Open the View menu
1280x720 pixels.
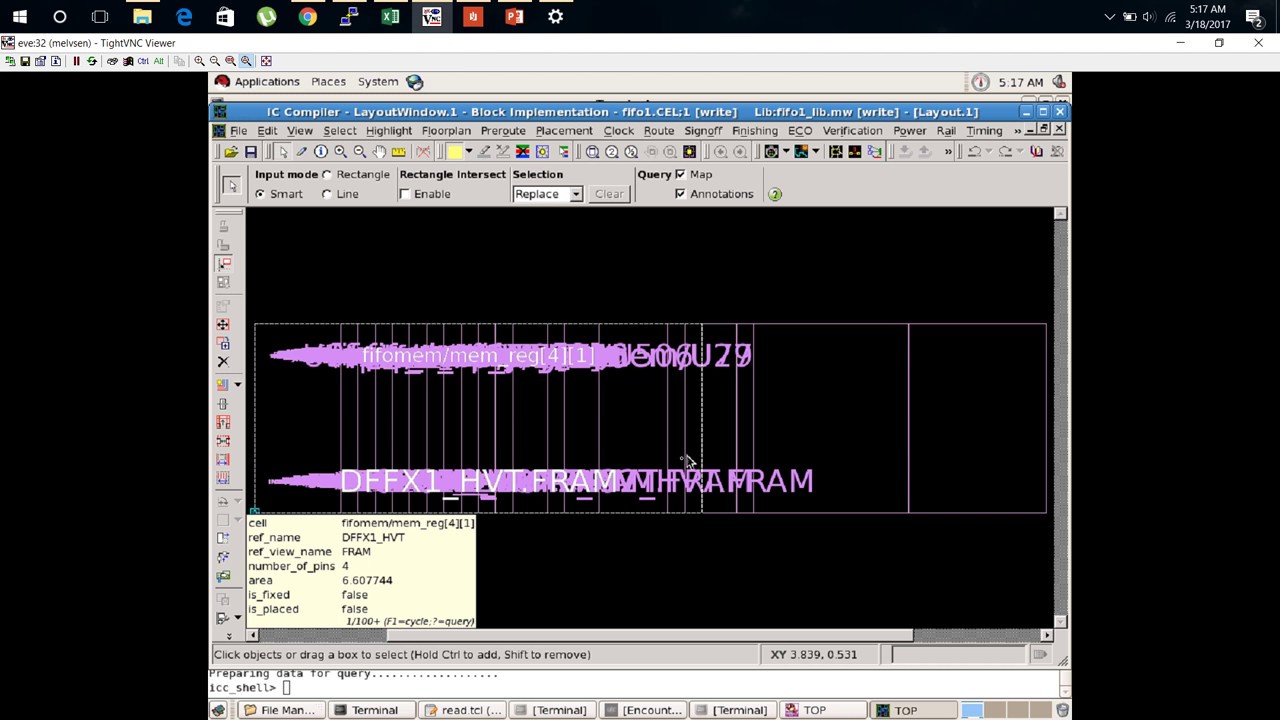click(x=300, y=131)
